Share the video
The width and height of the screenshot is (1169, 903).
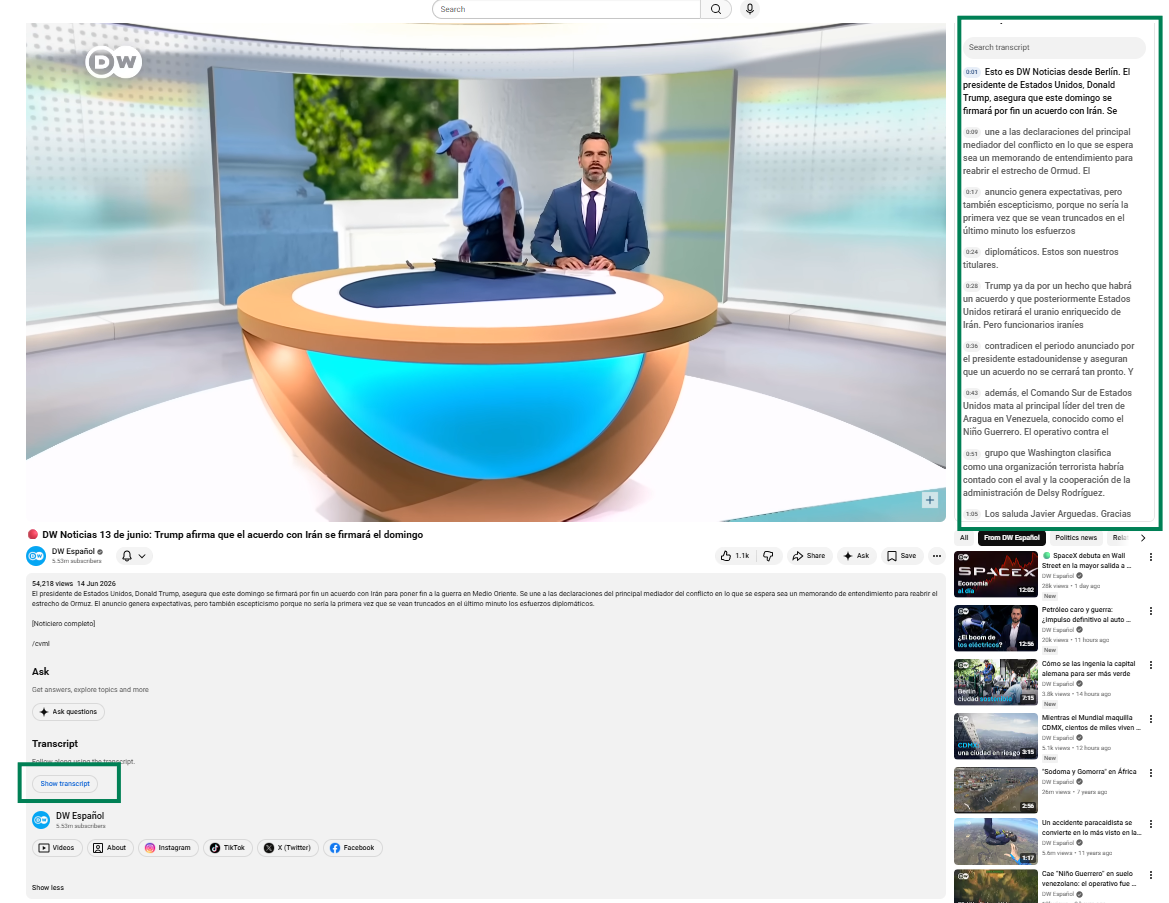(x=809, y=556)
